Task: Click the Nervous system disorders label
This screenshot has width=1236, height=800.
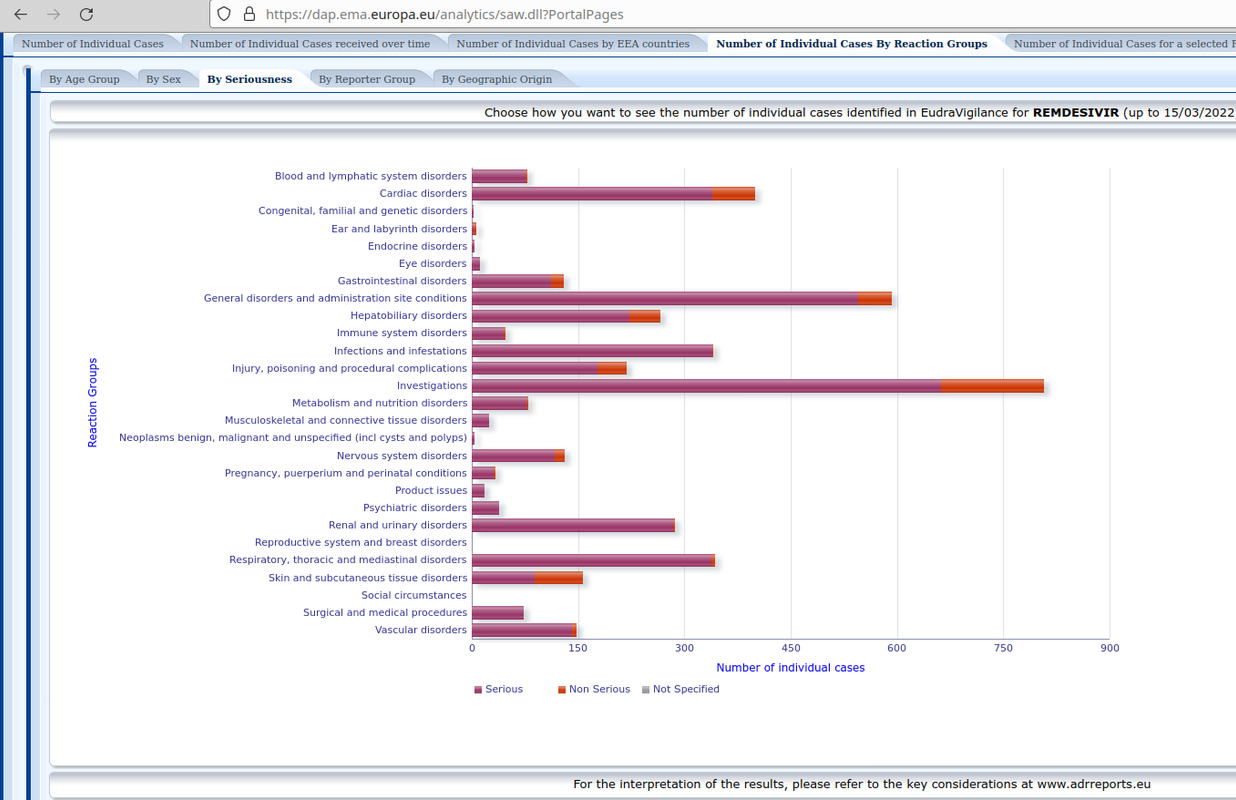Action: click(402, 456)
